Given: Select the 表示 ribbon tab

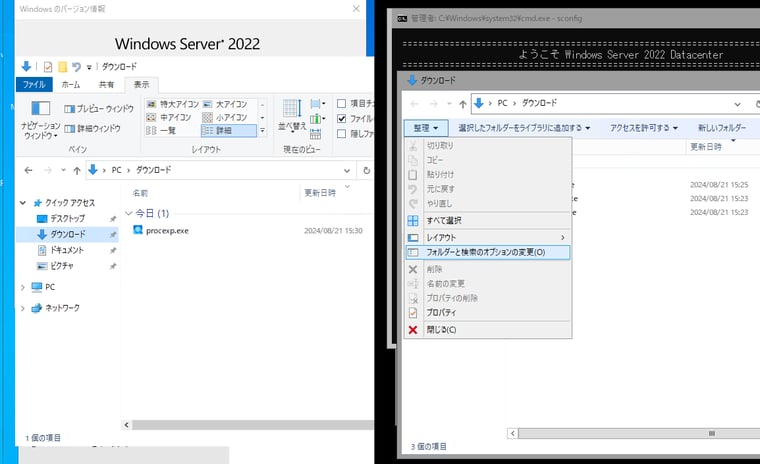Looking at the screenshot, I should (x=141, y=84).
